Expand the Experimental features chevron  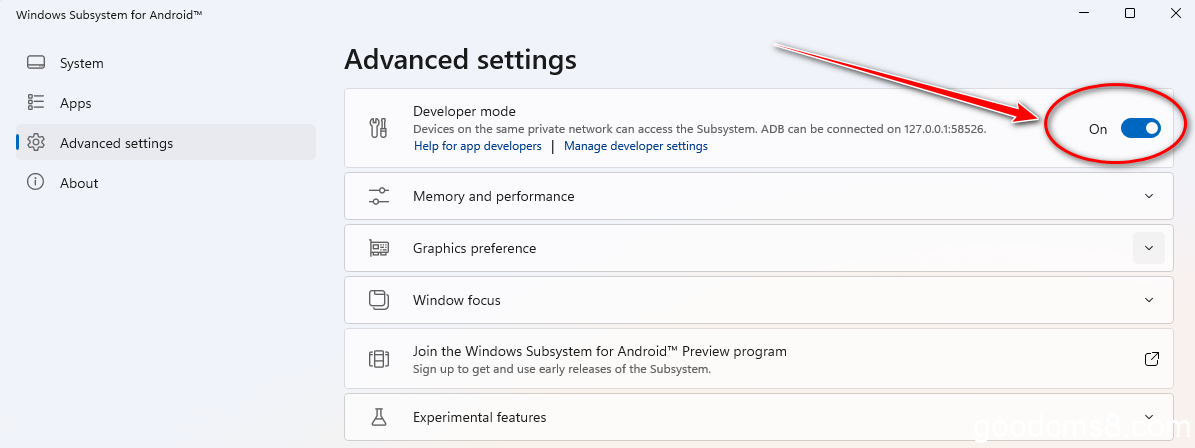click(x=1149, y=417)
